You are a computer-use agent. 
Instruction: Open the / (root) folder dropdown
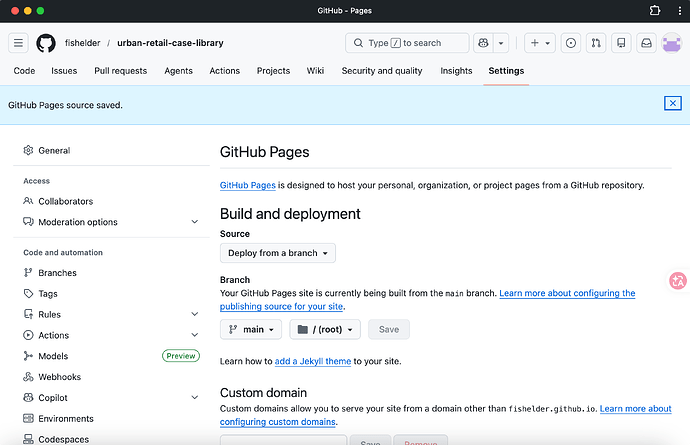tap(325, 329)
